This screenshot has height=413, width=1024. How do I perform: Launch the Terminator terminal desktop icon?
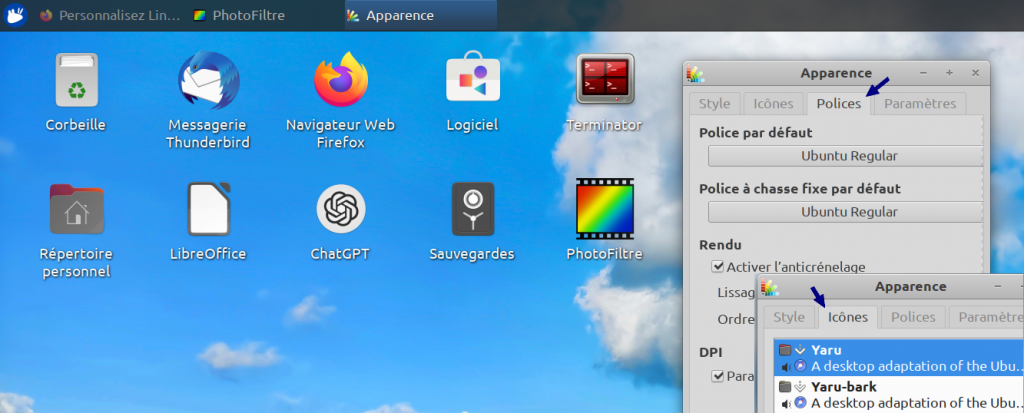[x=604, y=80]
